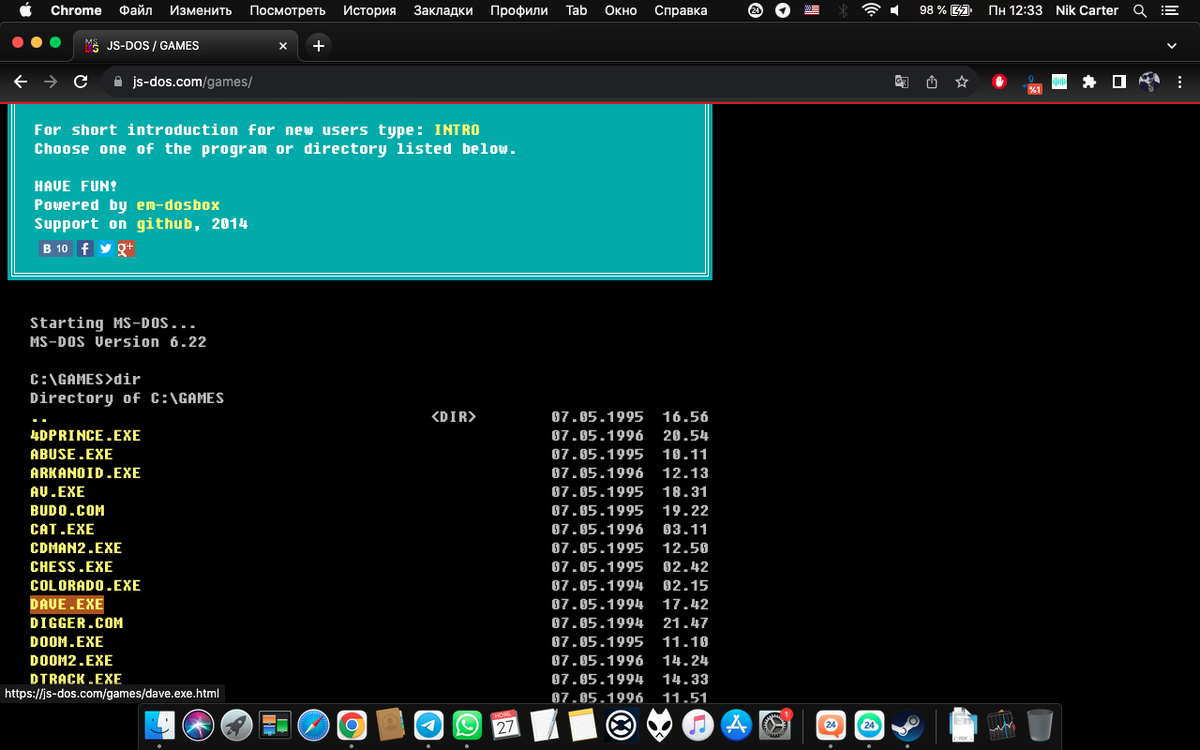Open System Preferences in the Dock
The height and width of the screenshot is (750, 1200).
pyautogui.click(x=776, y=724)
